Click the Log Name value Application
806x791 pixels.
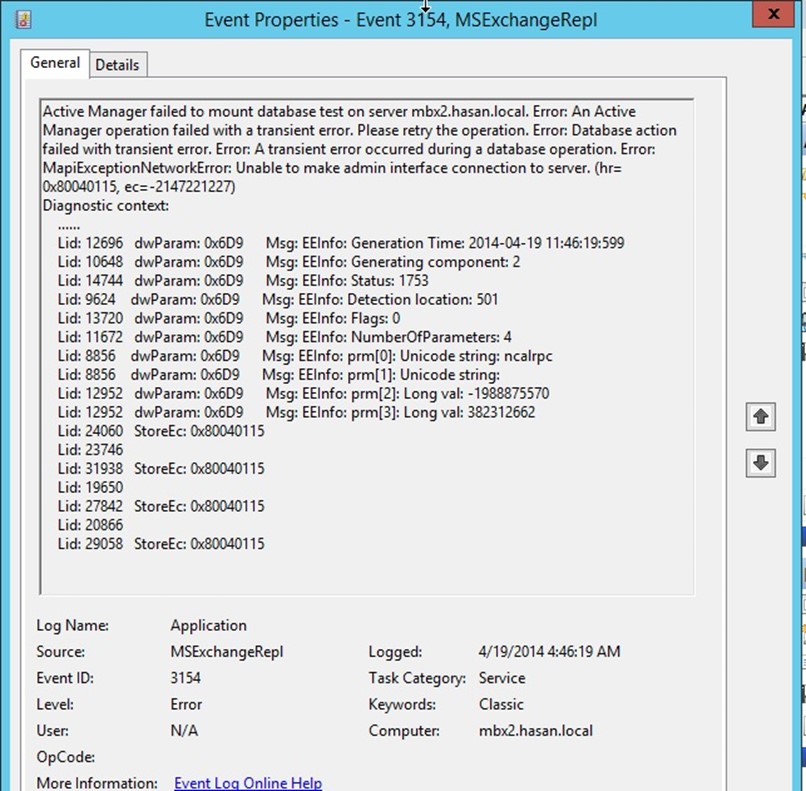point(209,626)
